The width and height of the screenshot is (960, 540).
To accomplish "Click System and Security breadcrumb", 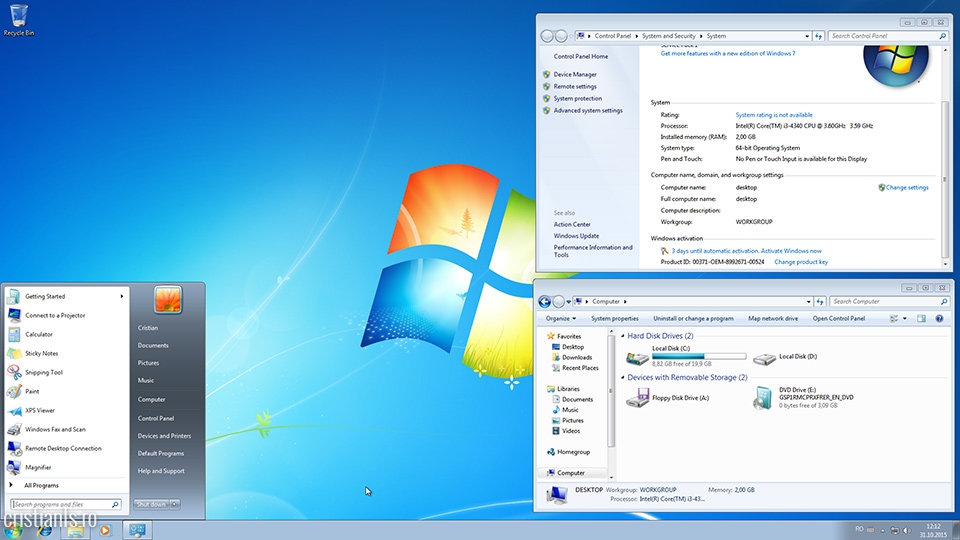I will coord(669,36).
